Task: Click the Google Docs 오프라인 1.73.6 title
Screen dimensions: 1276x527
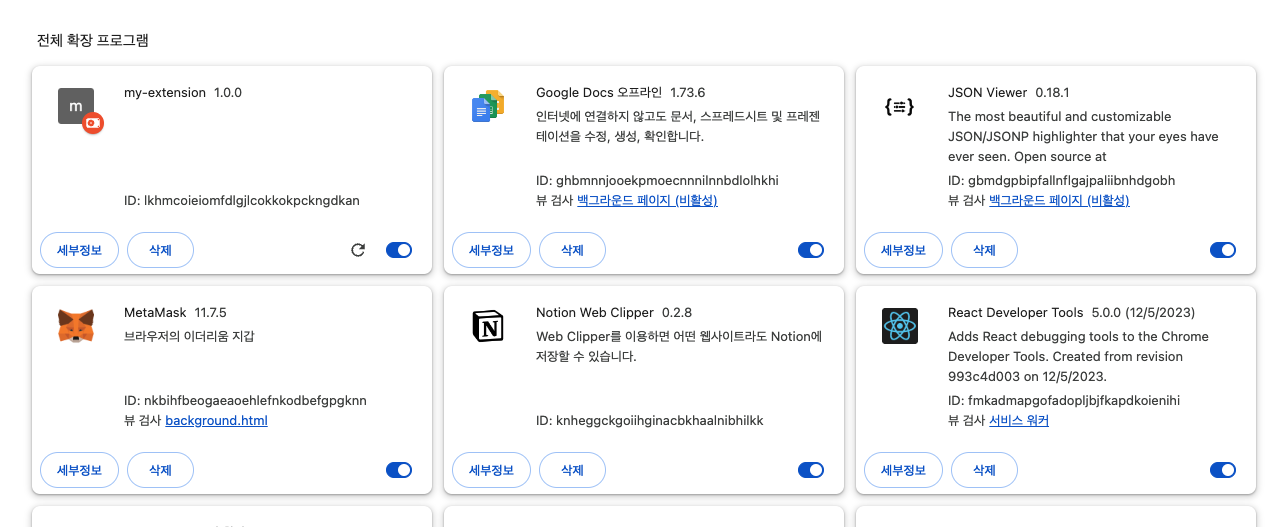Action: [x=620, y=93]
